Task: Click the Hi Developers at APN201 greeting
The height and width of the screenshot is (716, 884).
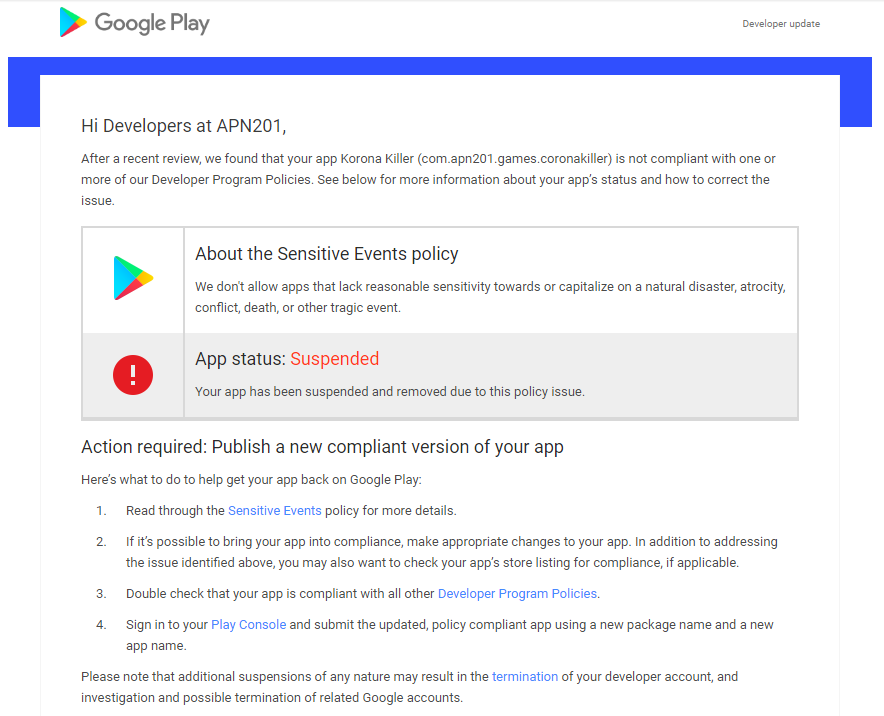Action: click(x=183, y=126)
